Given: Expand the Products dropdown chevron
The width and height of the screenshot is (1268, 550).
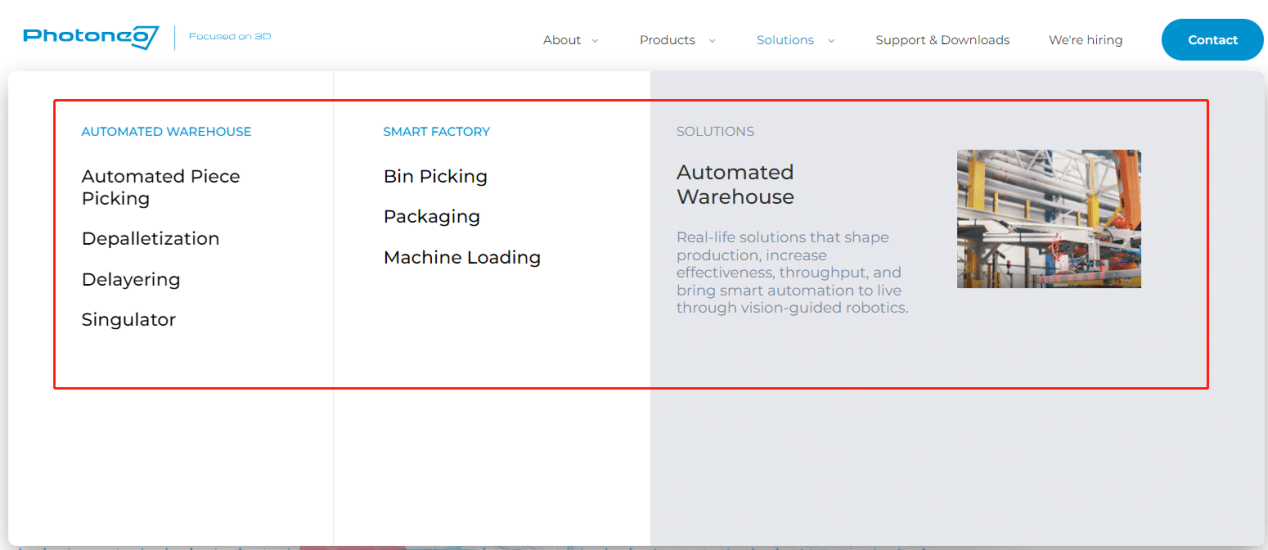Looking at the screenshot, I should click(x=712, y=41).
